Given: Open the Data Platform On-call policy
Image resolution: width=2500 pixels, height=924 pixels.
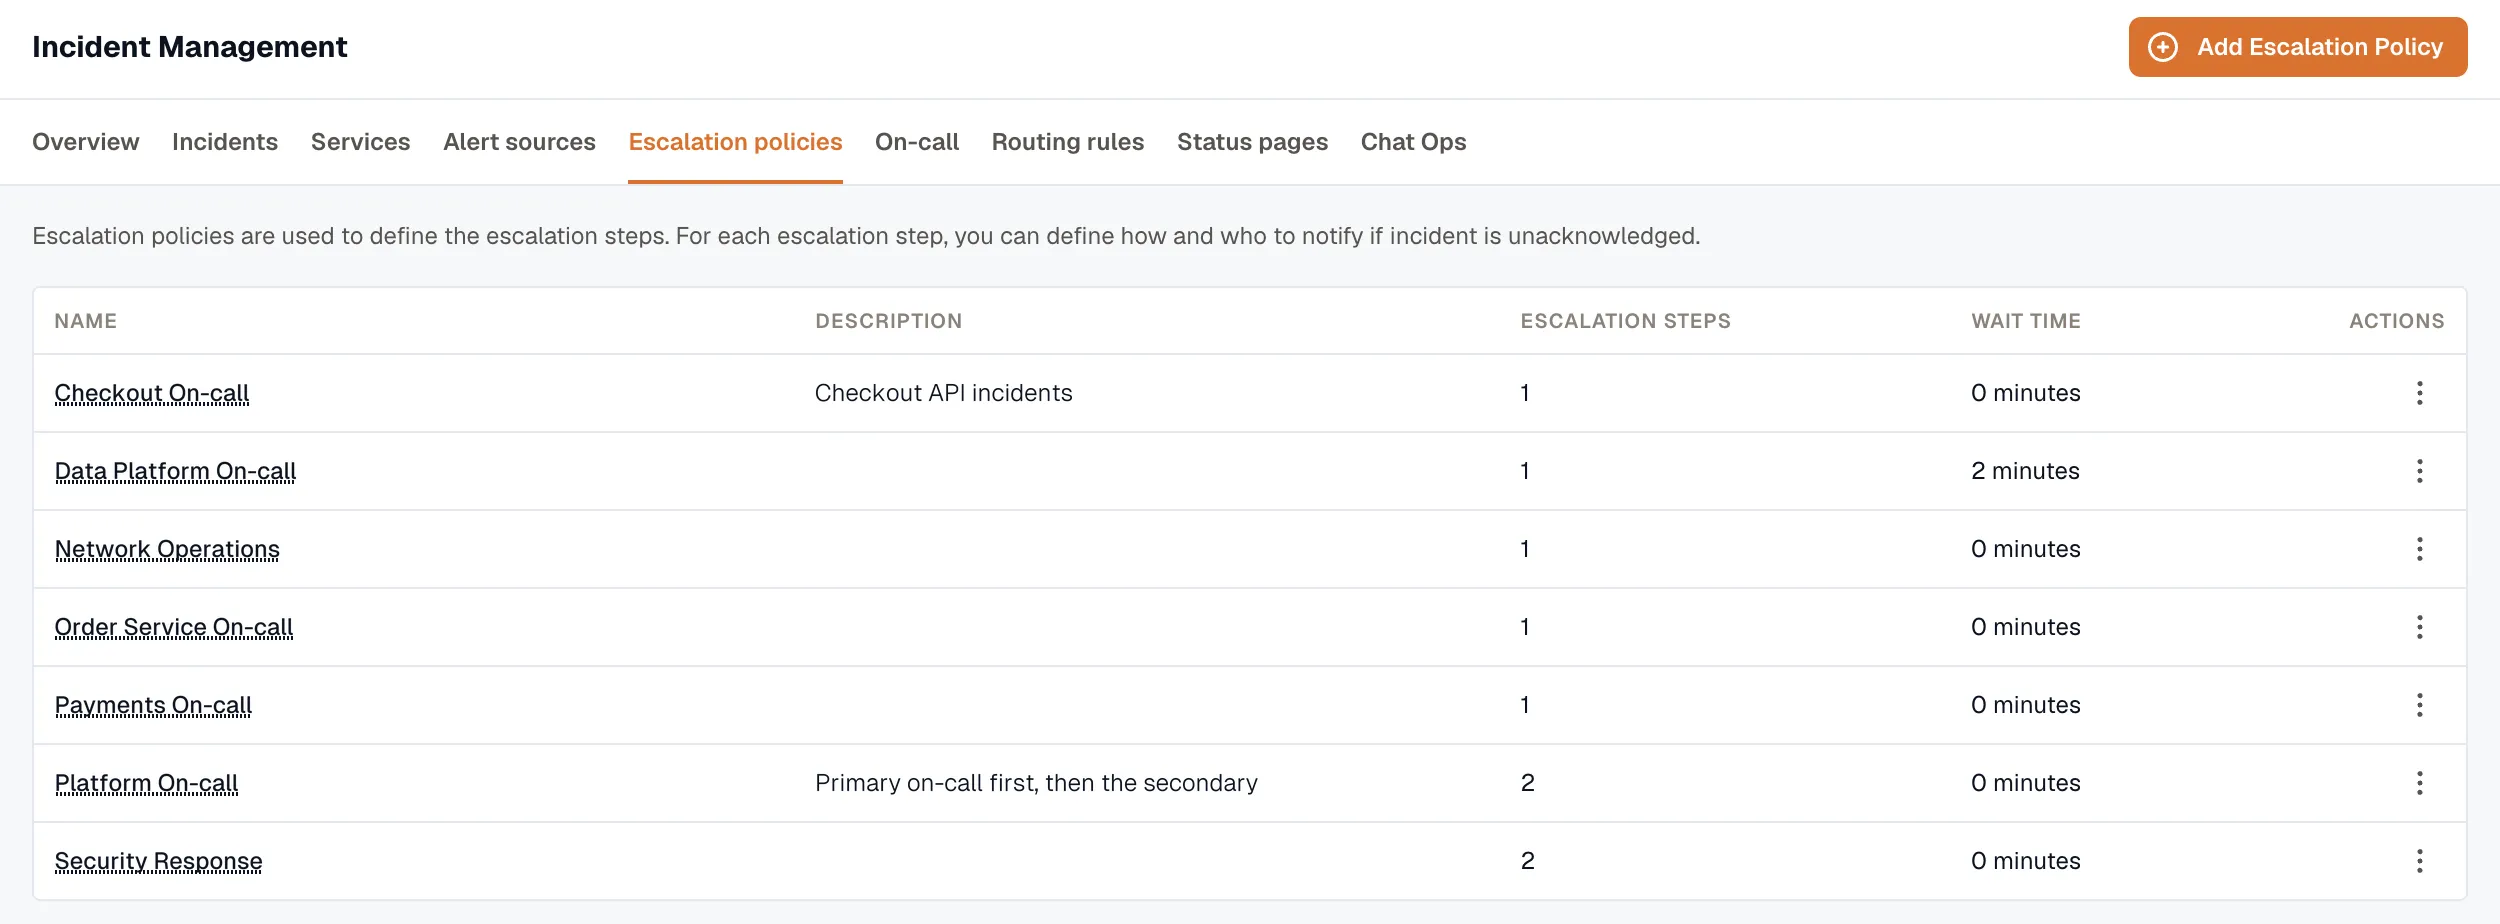Looking at the screenshot, I should pos(175,471).
